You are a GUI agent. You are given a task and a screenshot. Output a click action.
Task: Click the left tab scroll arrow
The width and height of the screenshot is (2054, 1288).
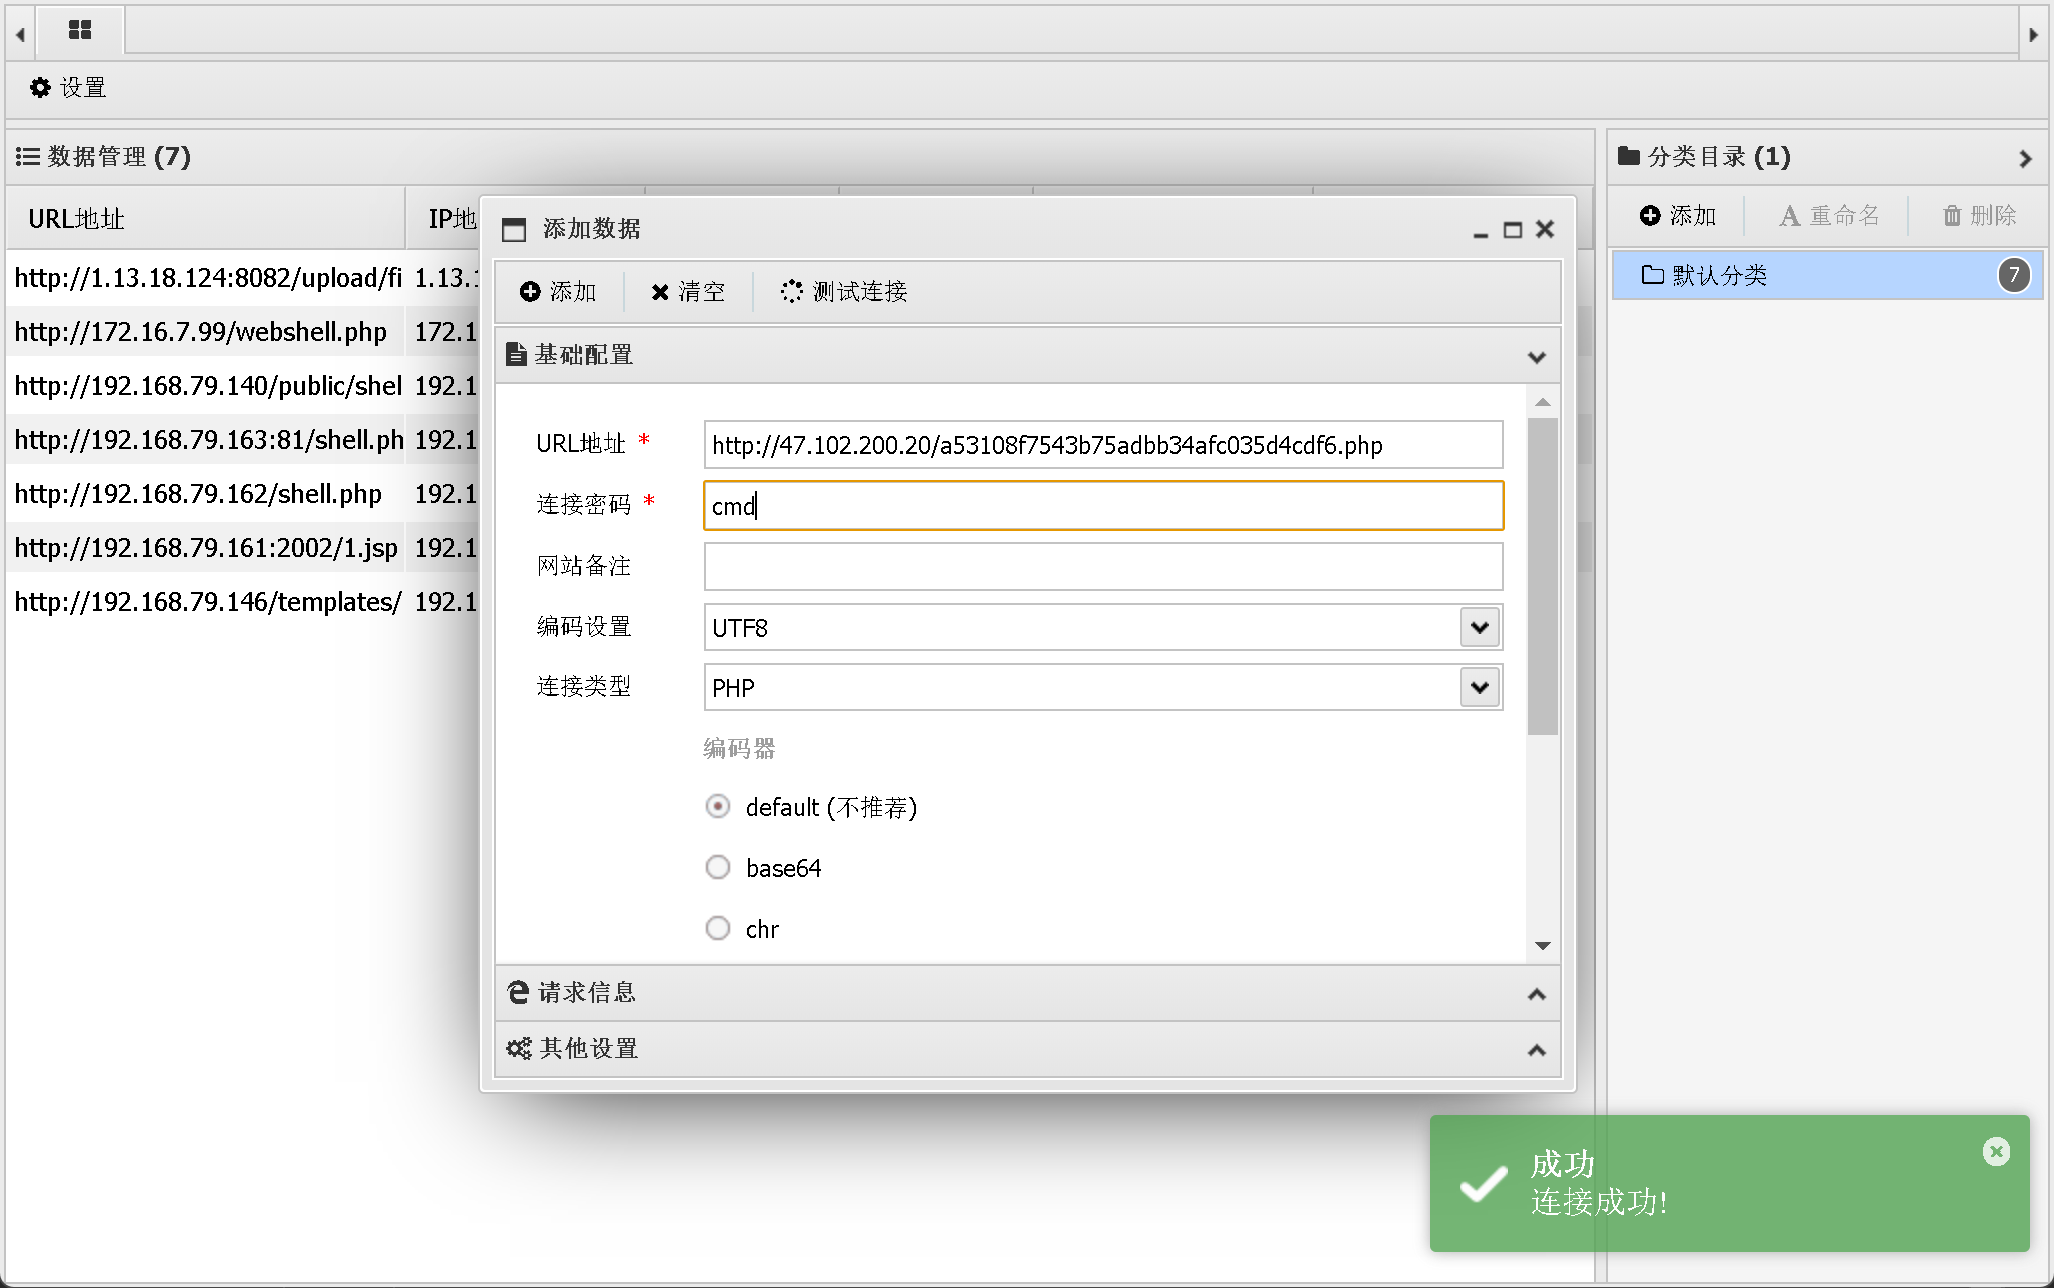coord(20,34)
